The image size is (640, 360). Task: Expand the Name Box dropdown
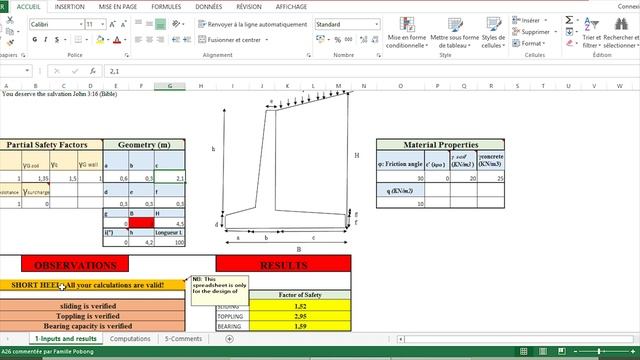27,71
